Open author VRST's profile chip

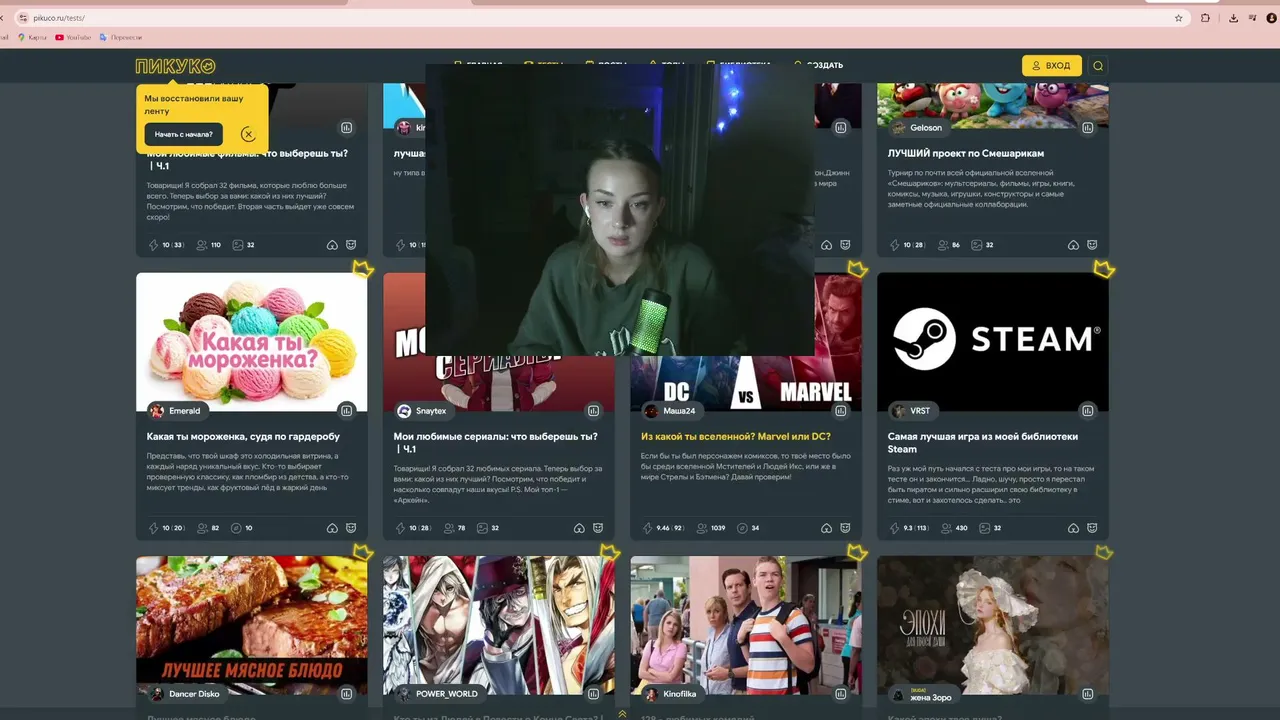[x=912, y=411]
